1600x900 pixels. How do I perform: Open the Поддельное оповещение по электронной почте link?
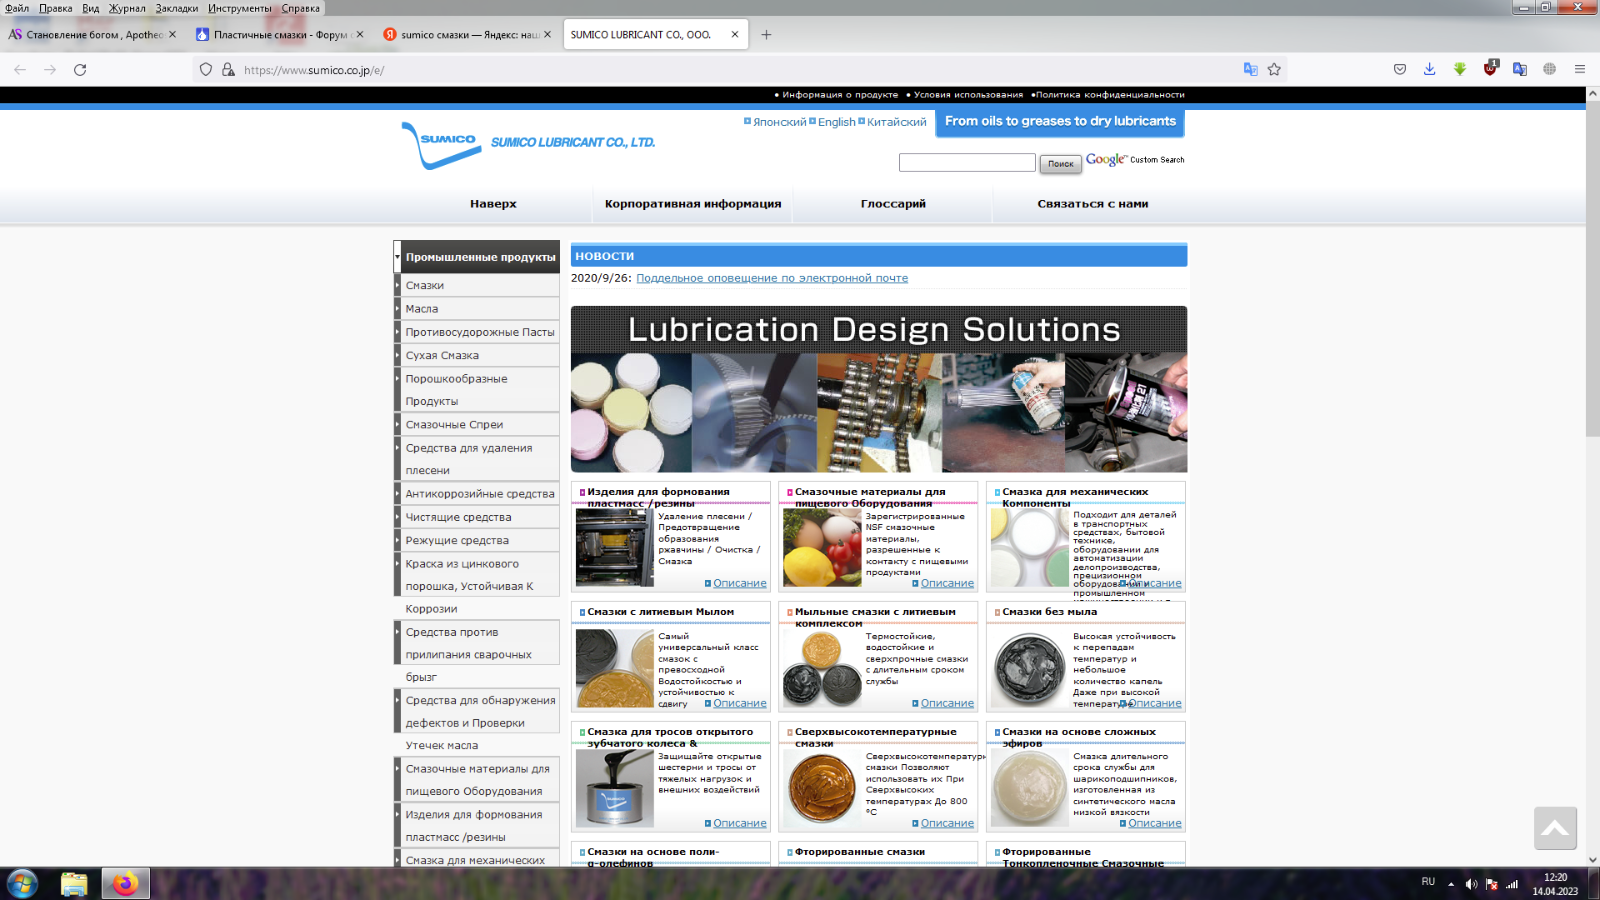point(772,278)
